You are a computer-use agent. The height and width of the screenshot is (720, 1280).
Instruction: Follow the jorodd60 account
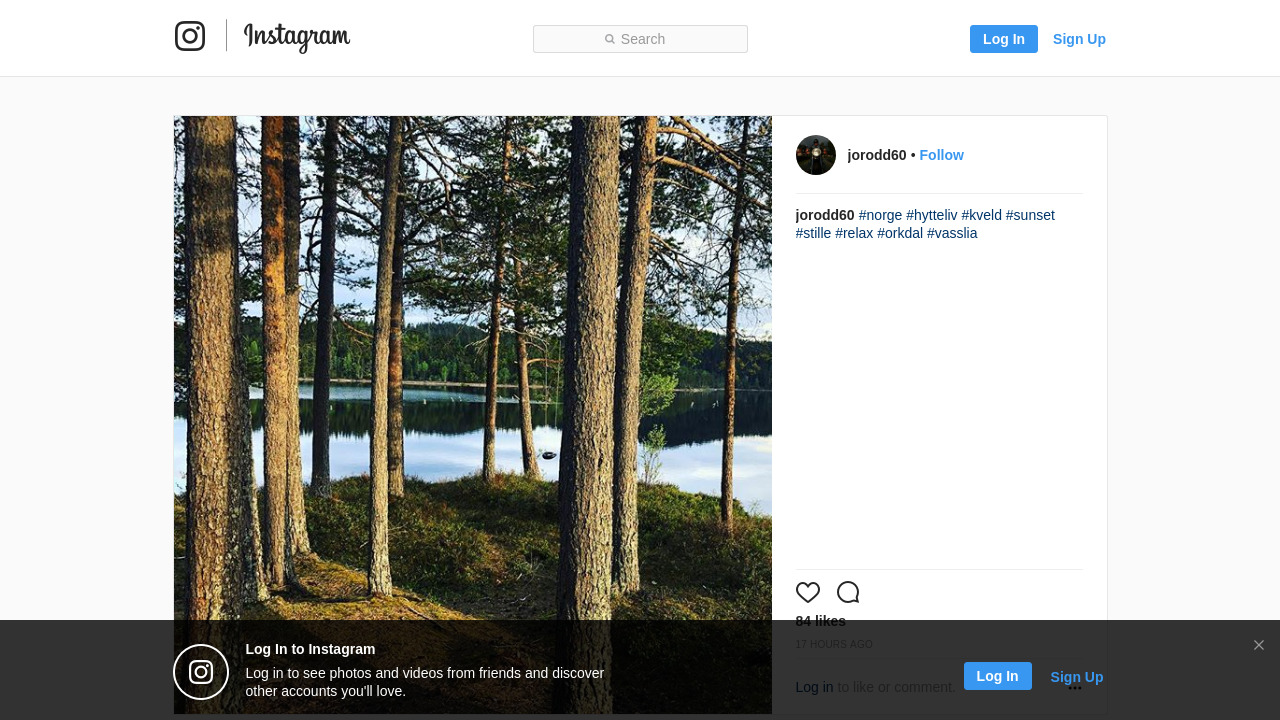[x=941, y=155]
